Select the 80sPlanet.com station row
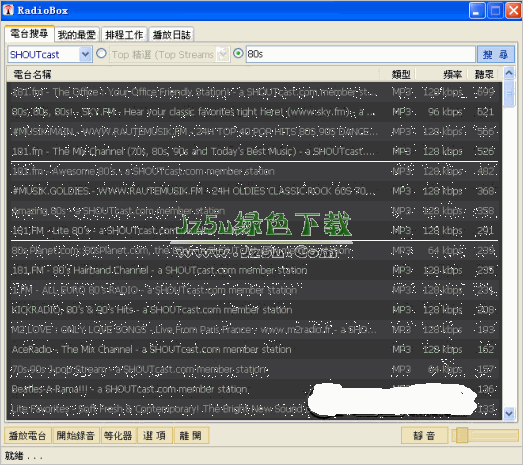523x465 pixels. point(254,250)
